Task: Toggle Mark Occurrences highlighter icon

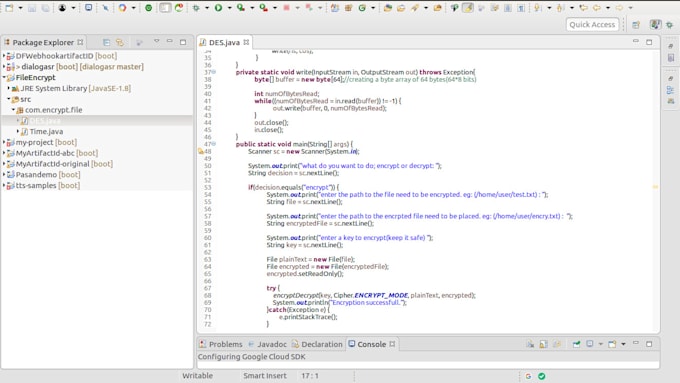Action: coord(468,7)
